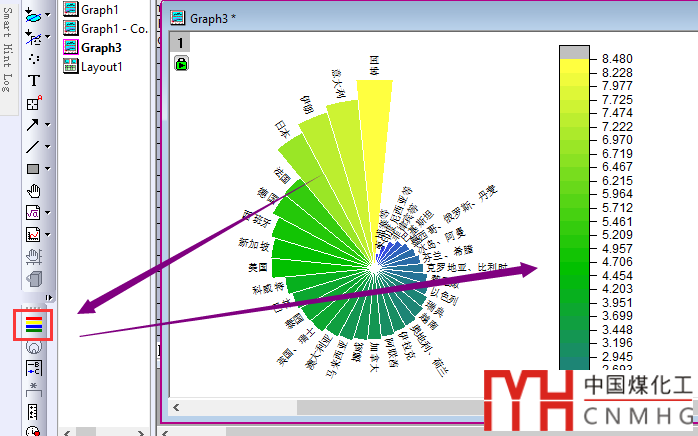Add Color Scale using striped icon

click(x=34, y=324)
